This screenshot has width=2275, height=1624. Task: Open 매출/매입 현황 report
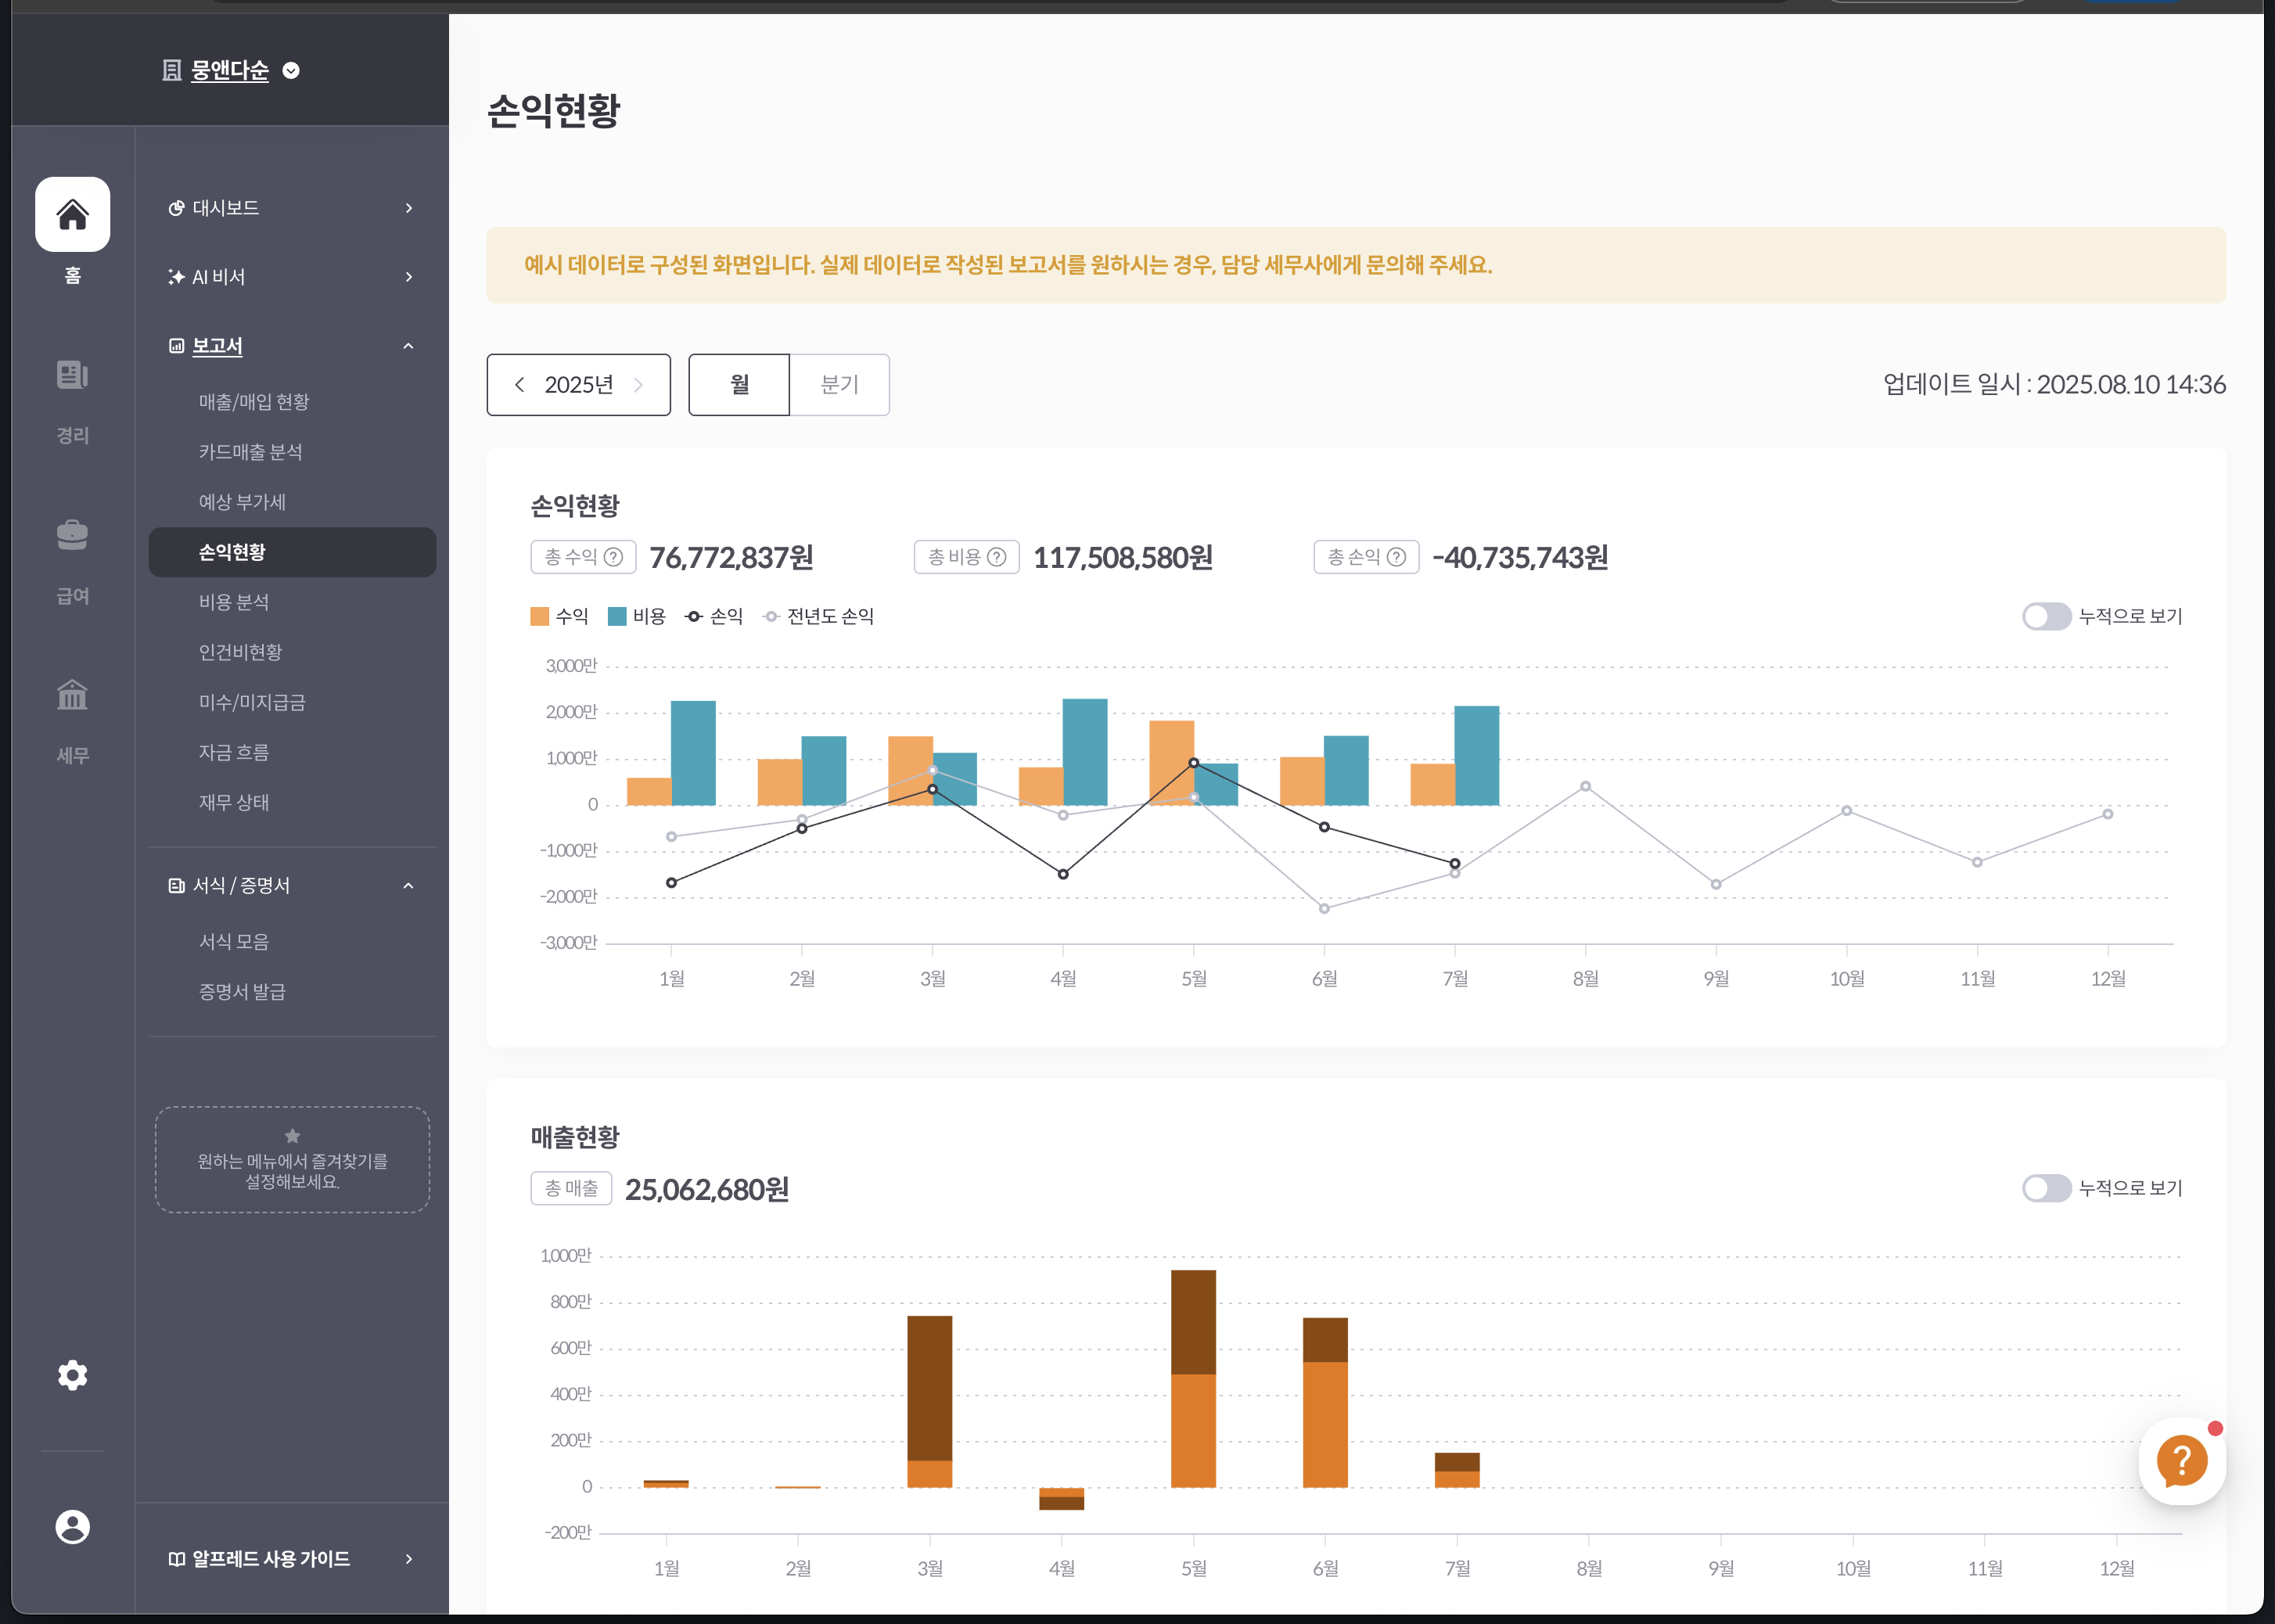tap(254, 402)
